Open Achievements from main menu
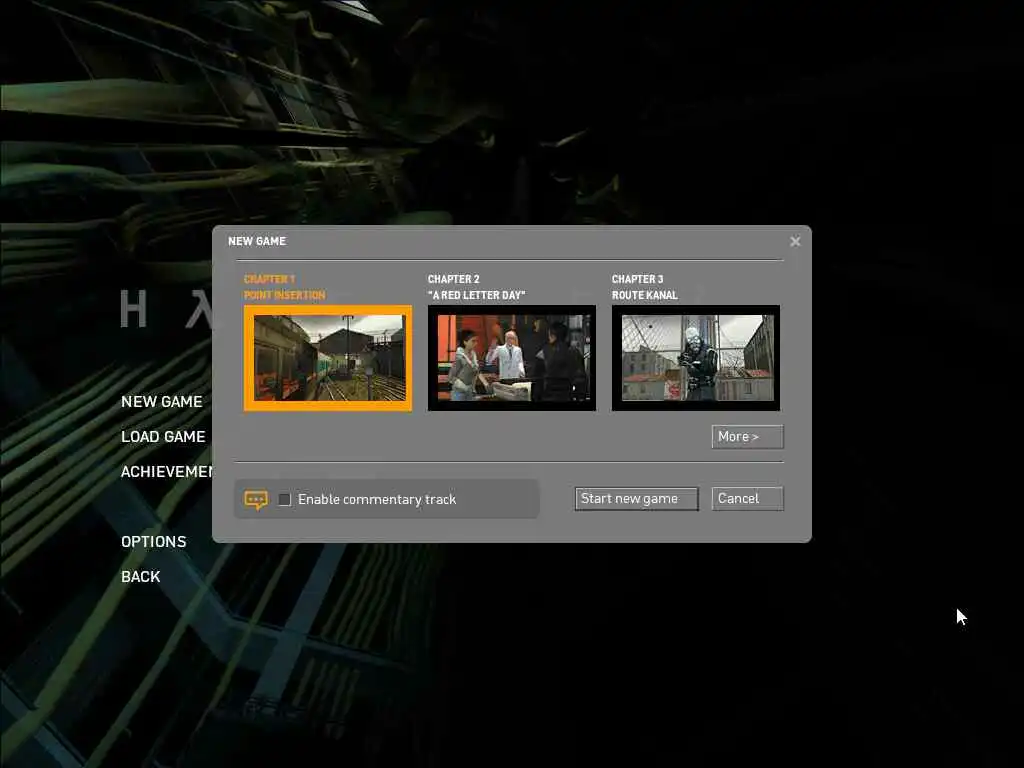The width and height of the screenshot is (1024, 768). point(167,472)
